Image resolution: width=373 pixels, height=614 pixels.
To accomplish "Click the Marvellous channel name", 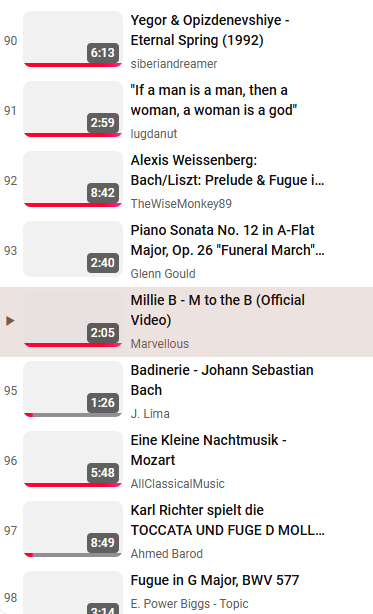I will tap(160, 344).
